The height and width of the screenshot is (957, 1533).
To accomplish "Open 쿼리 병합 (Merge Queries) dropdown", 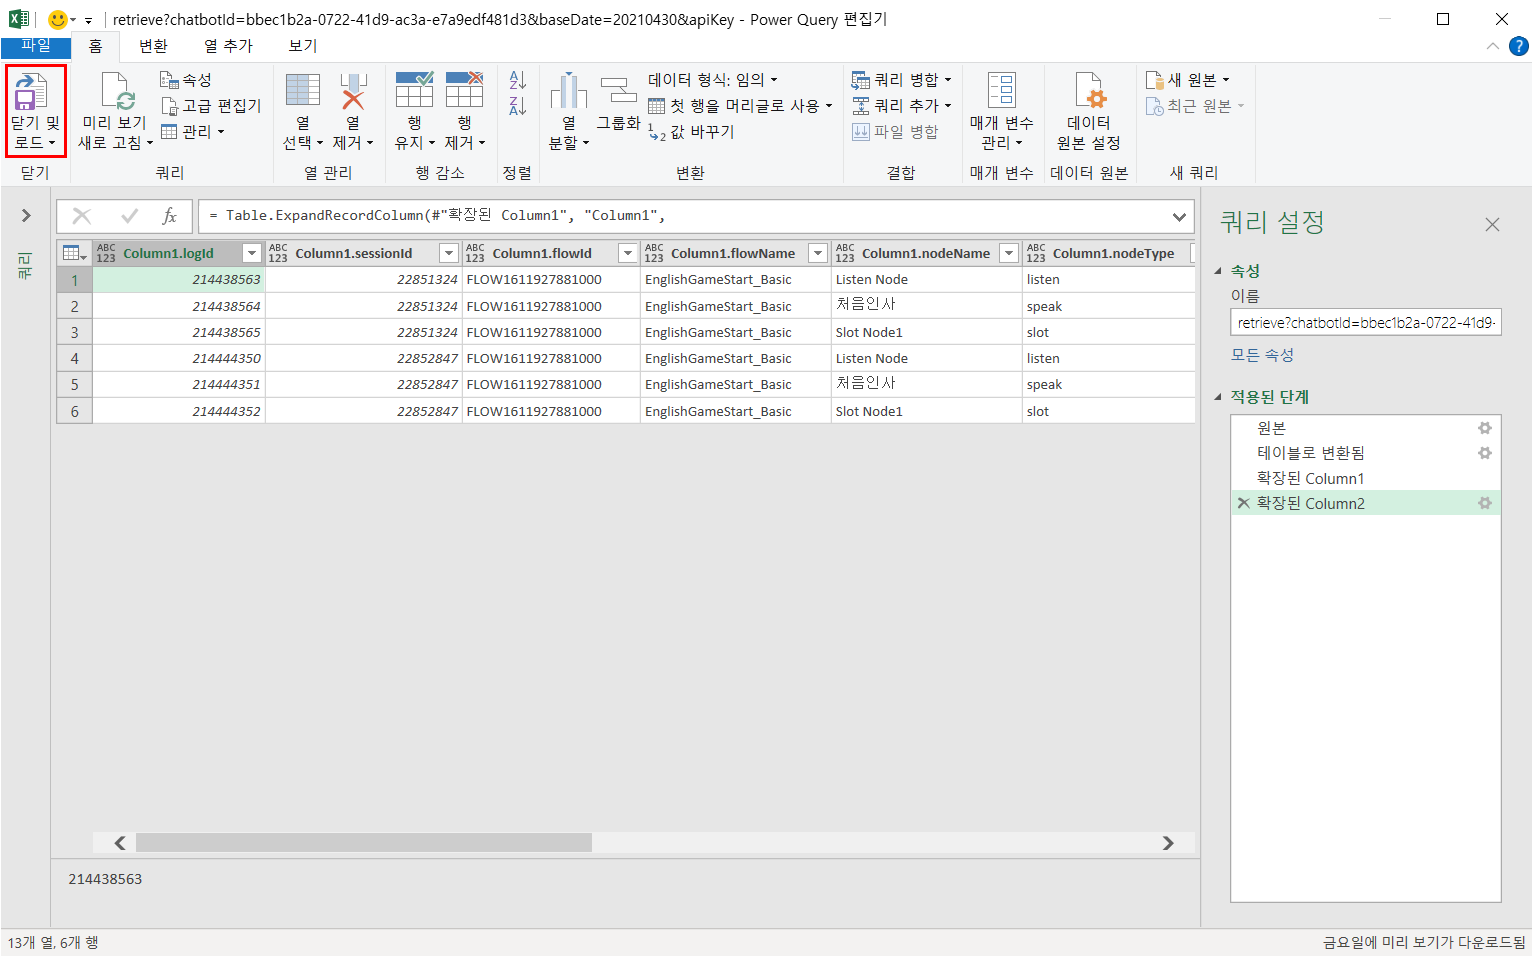I will coord(901,80).
